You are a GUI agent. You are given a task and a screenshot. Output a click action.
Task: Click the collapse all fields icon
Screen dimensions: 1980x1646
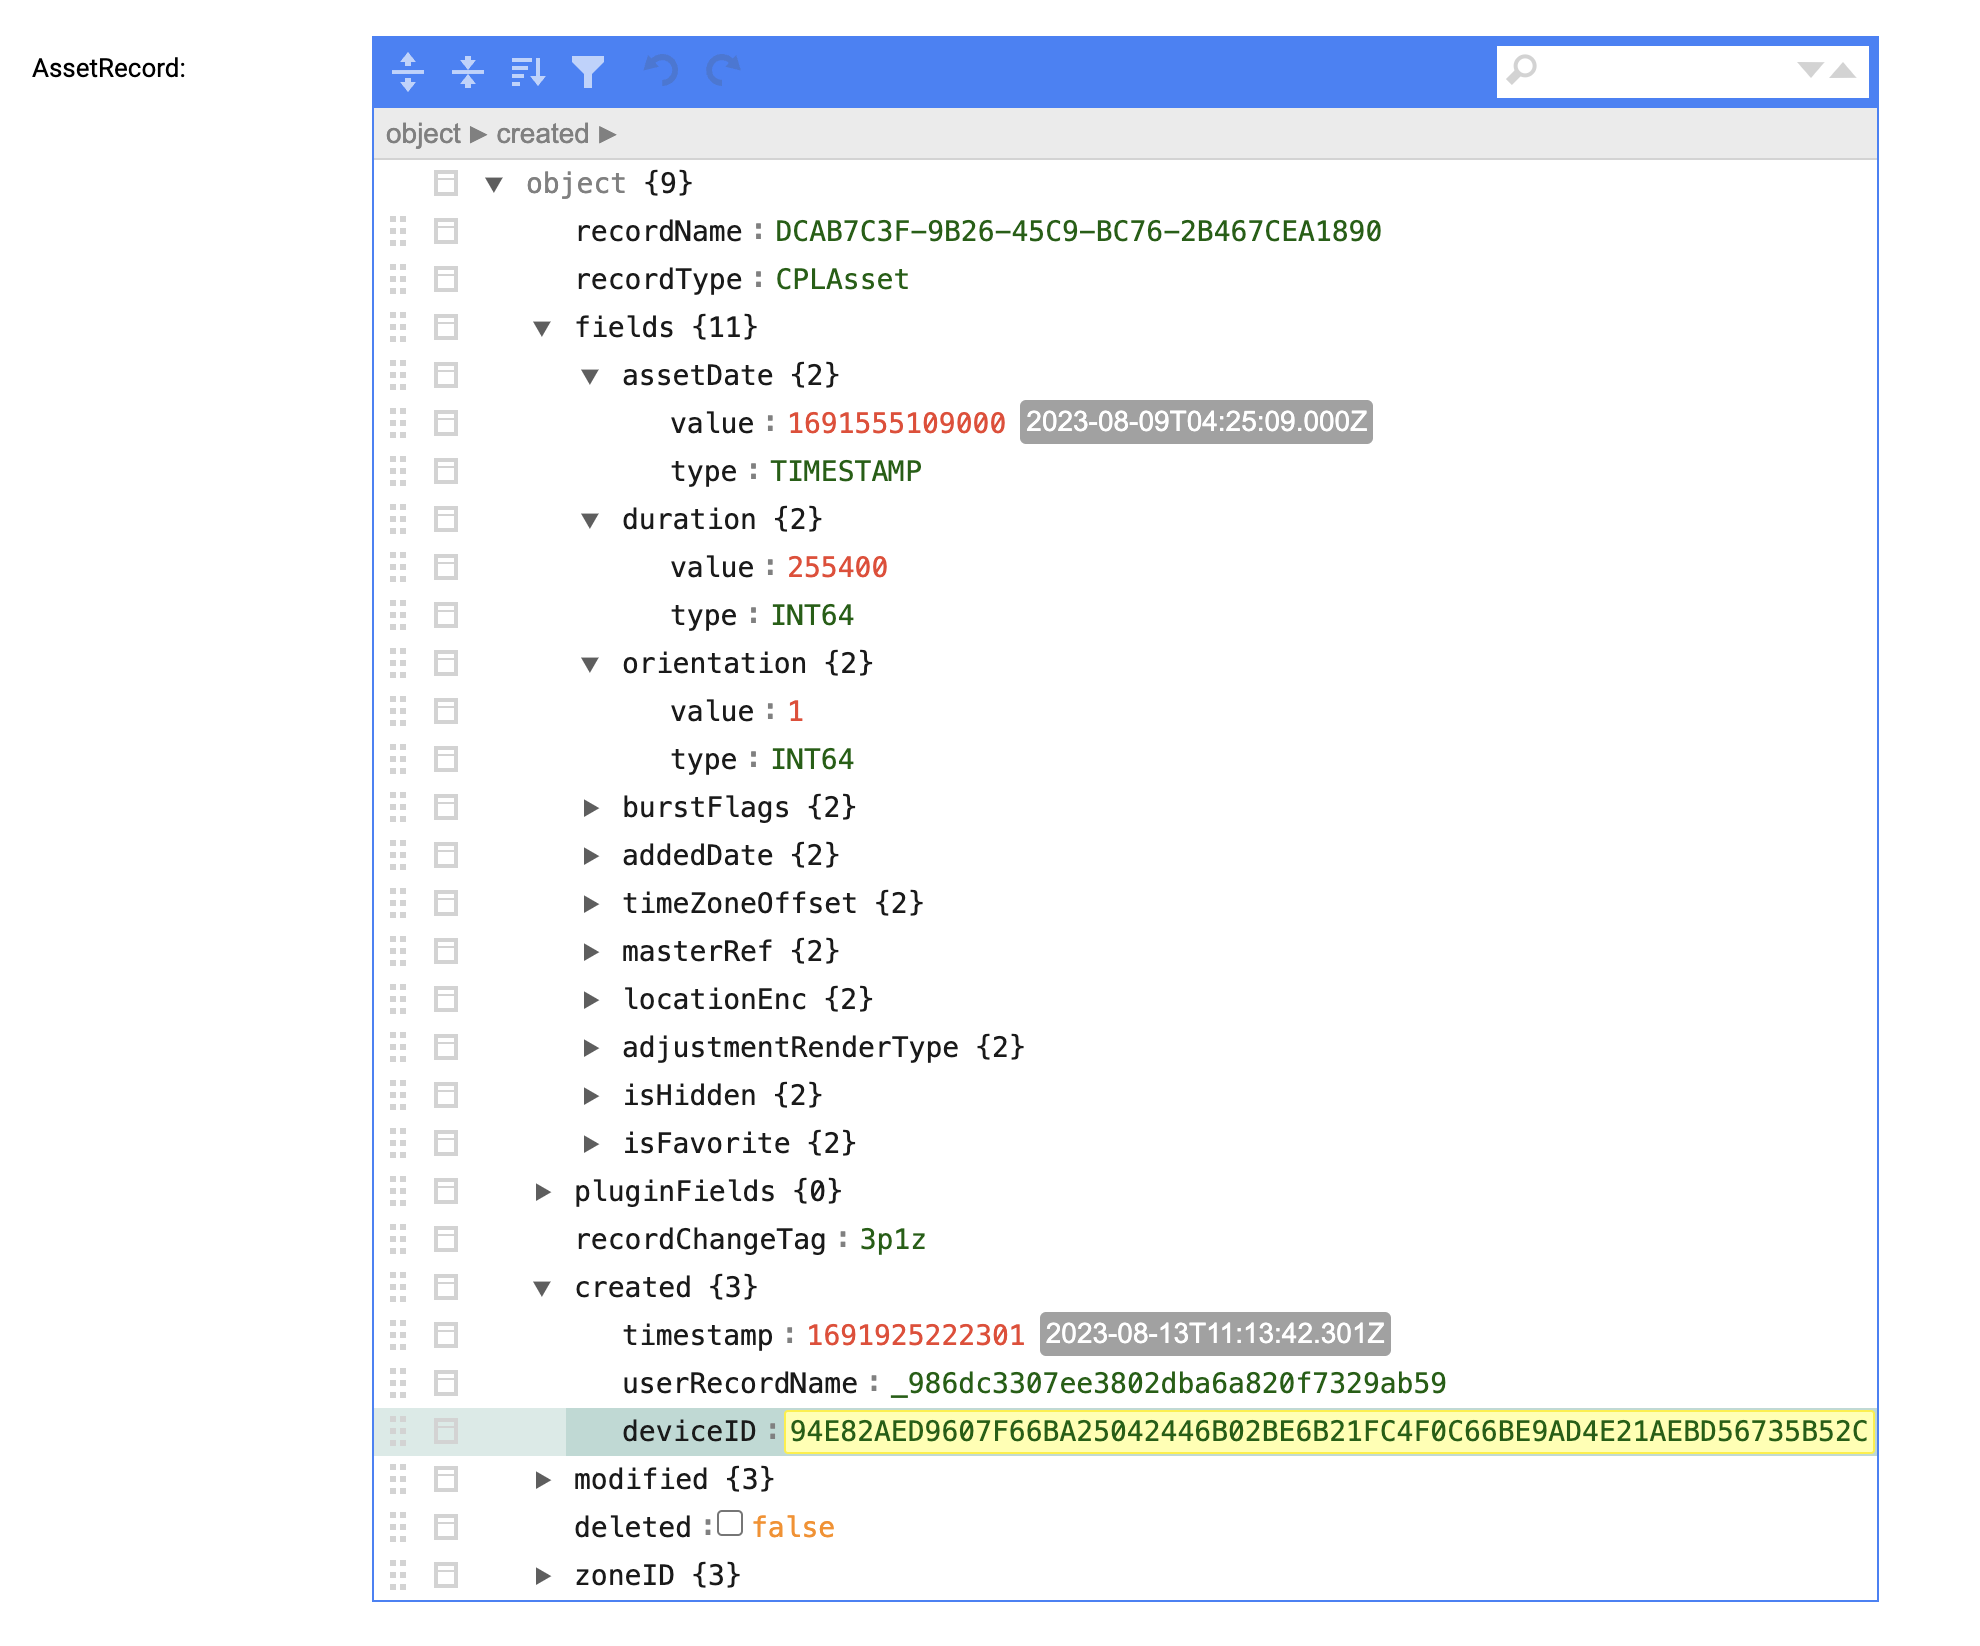point(467,71)
